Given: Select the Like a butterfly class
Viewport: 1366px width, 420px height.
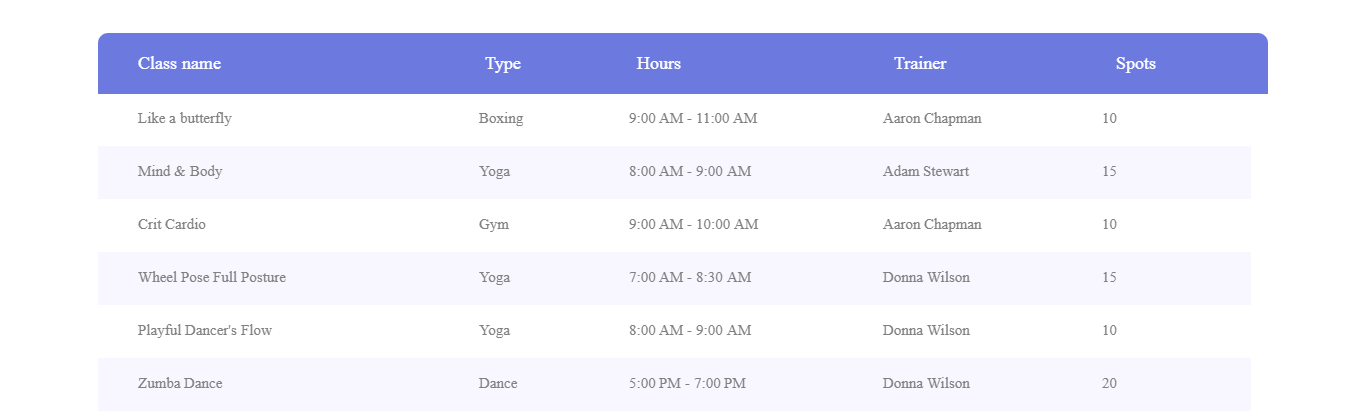Looking at the screenshot, I should [184, 118].
